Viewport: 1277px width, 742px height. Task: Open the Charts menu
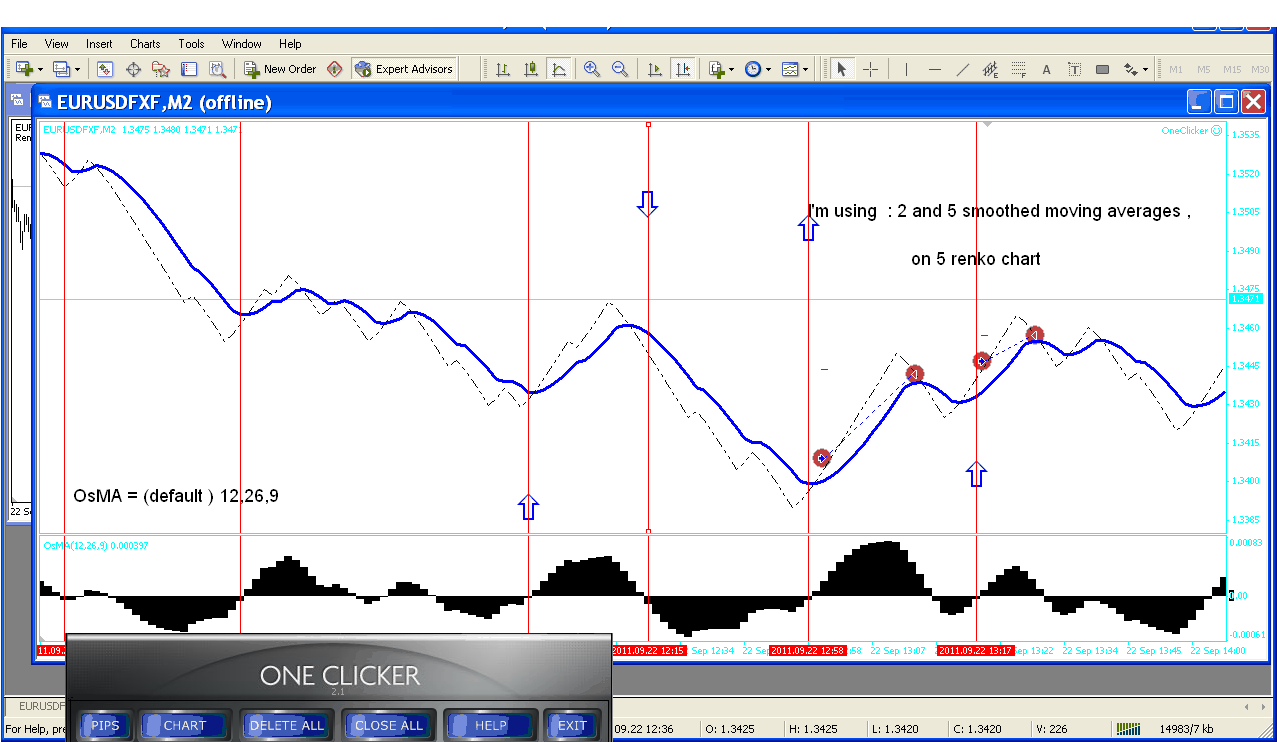145,44
